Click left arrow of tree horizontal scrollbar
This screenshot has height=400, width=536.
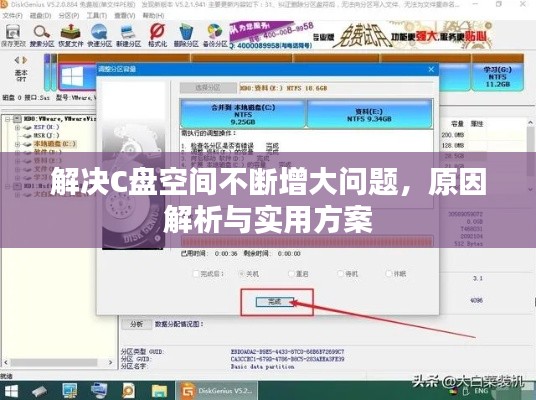point(6,362)
